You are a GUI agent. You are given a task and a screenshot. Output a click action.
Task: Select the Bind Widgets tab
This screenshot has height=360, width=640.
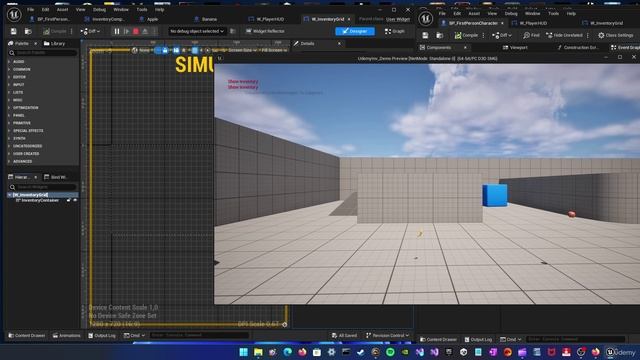point(56,177)
